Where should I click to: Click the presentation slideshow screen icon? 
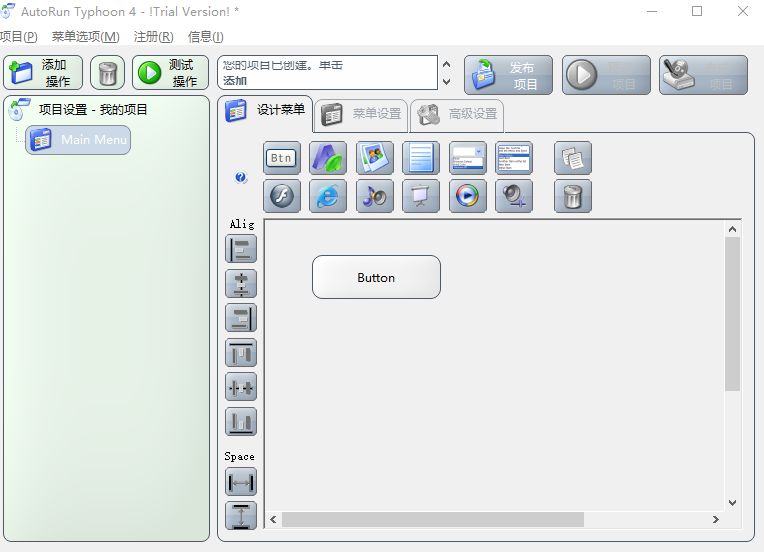421,196
